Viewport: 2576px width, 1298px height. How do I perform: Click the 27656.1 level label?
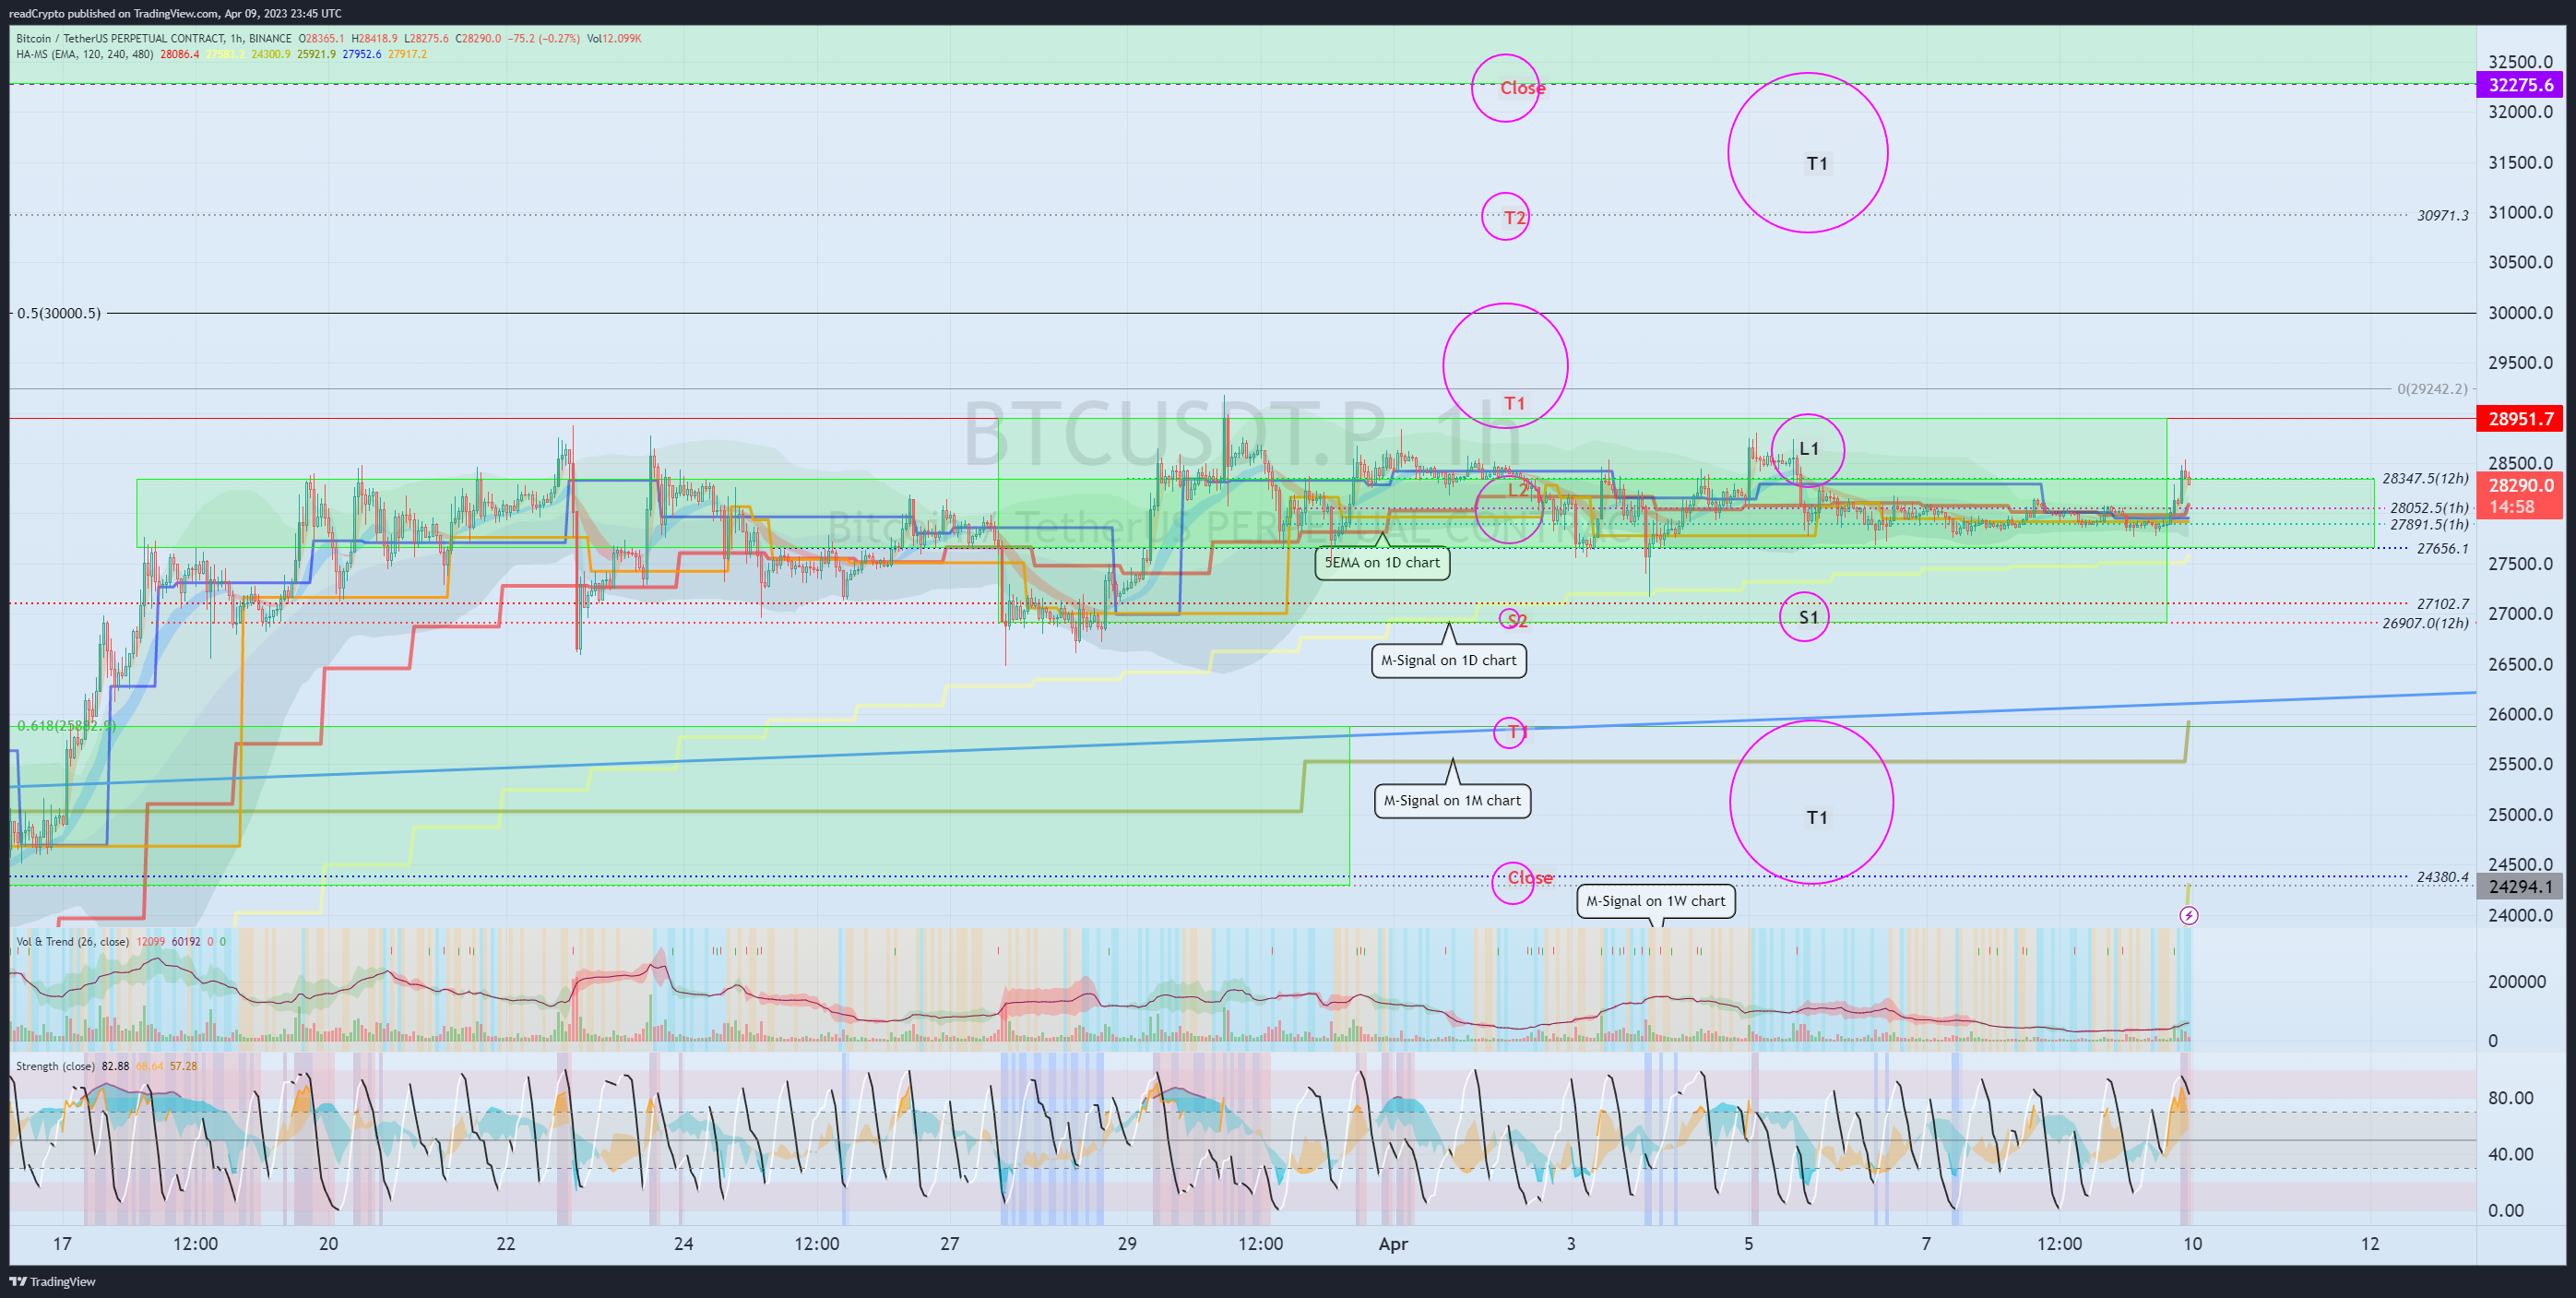point(2442,548)
